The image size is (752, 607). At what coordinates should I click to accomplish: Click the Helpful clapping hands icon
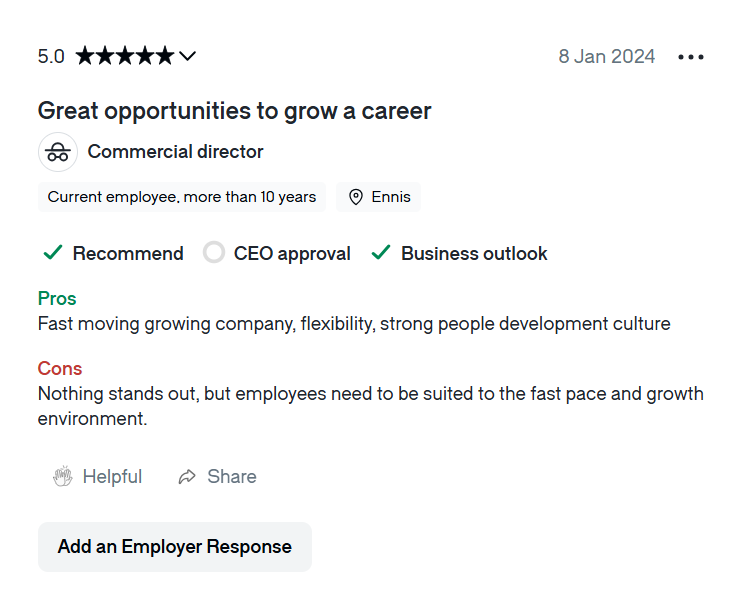click(63, 477)
